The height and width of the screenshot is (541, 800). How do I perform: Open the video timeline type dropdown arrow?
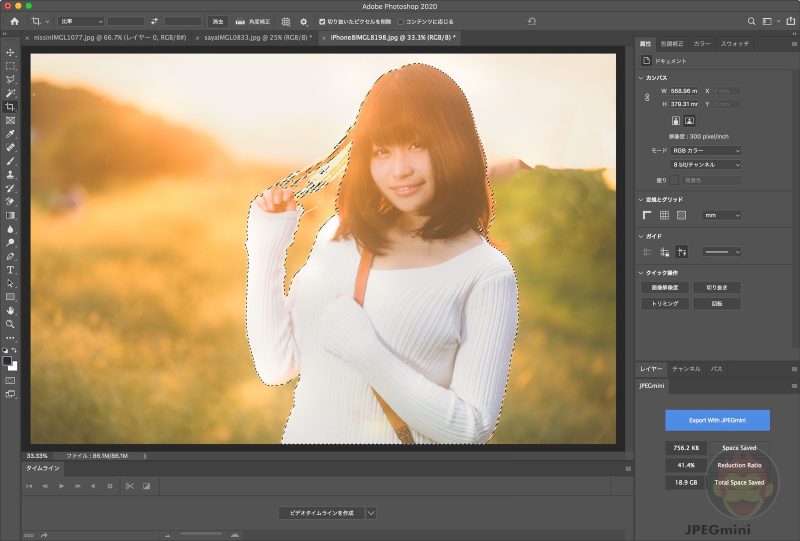(x=371, y=513)
